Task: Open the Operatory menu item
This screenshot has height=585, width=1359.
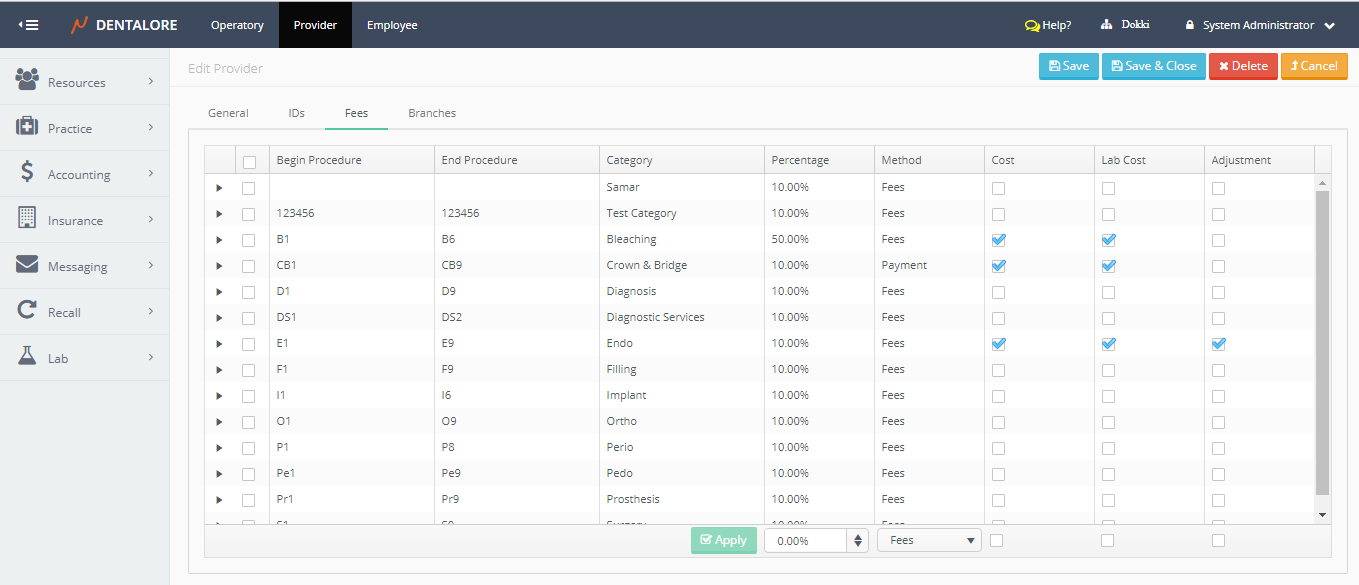Action: [x=237, y=25]
